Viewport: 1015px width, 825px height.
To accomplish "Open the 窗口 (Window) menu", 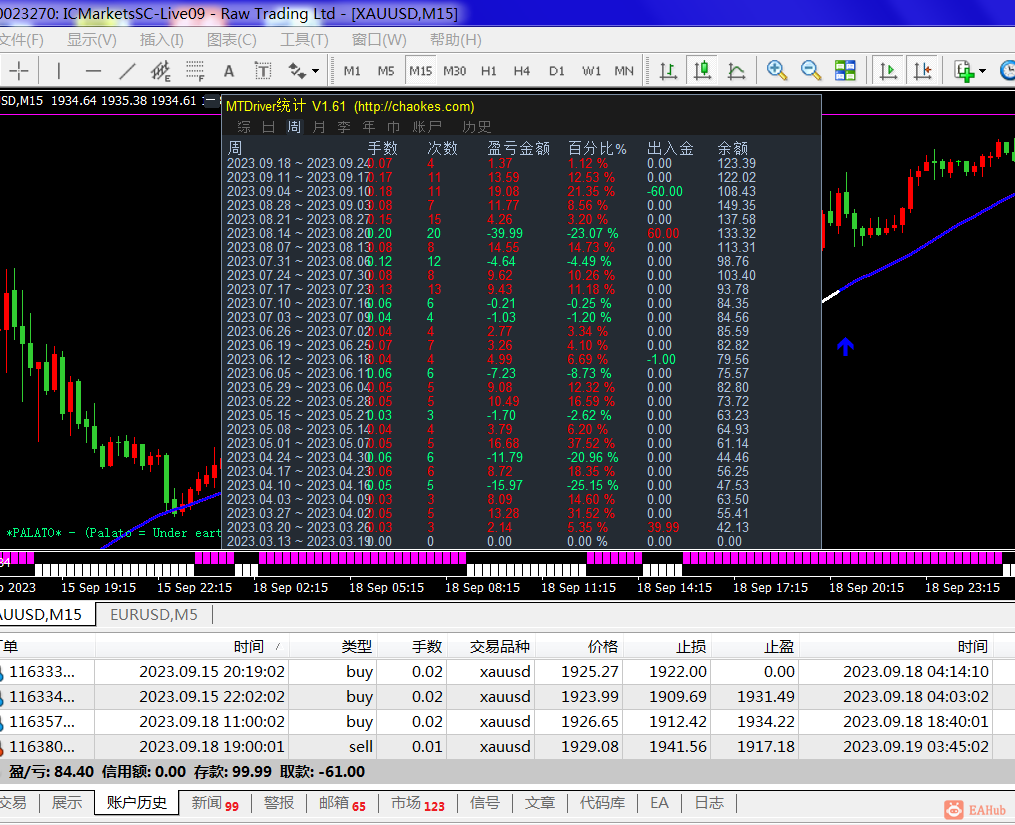I will 379,40.
